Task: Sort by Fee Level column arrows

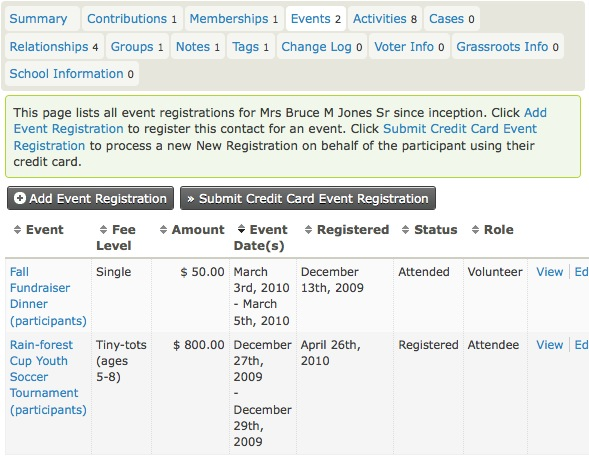Action: 103,230
